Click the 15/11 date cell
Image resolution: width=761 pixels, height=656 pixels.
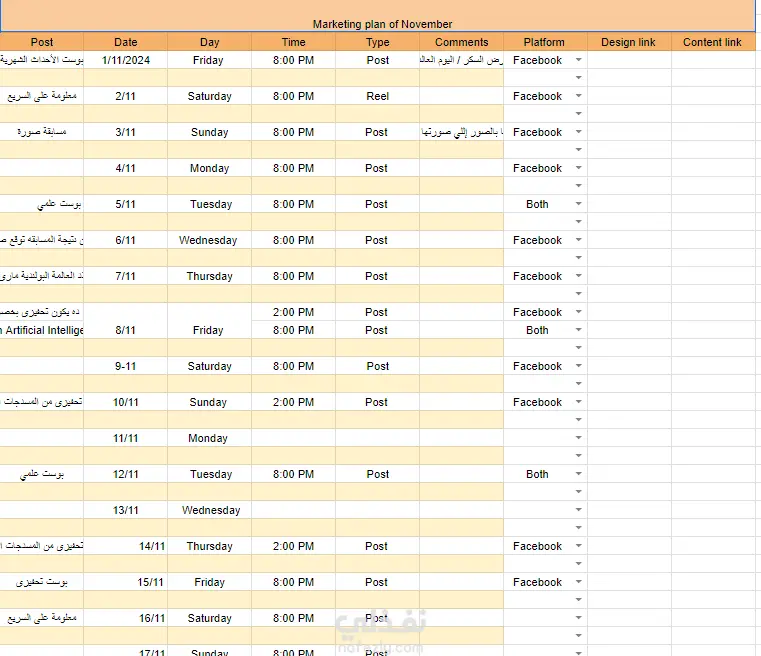click(126, 582)
